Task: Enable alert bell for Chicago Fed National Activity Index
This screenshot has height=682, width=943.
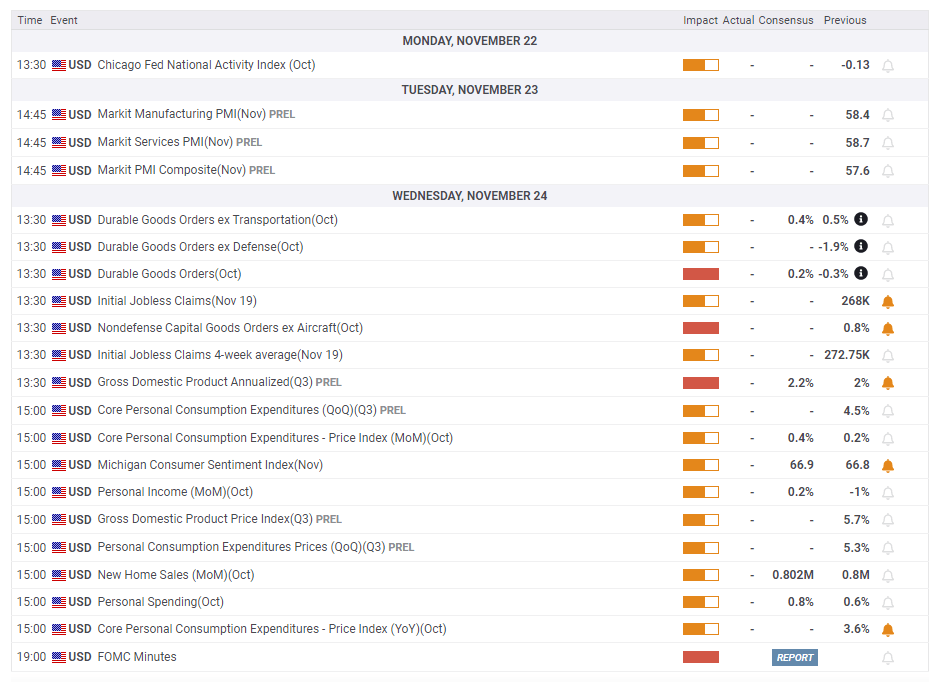Action: (887, 66)
